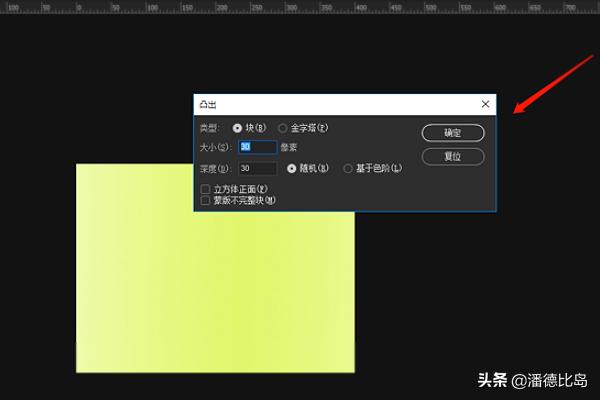Click the 像素 unit label
Screen dimensions: 600x400
click(289, 147)
